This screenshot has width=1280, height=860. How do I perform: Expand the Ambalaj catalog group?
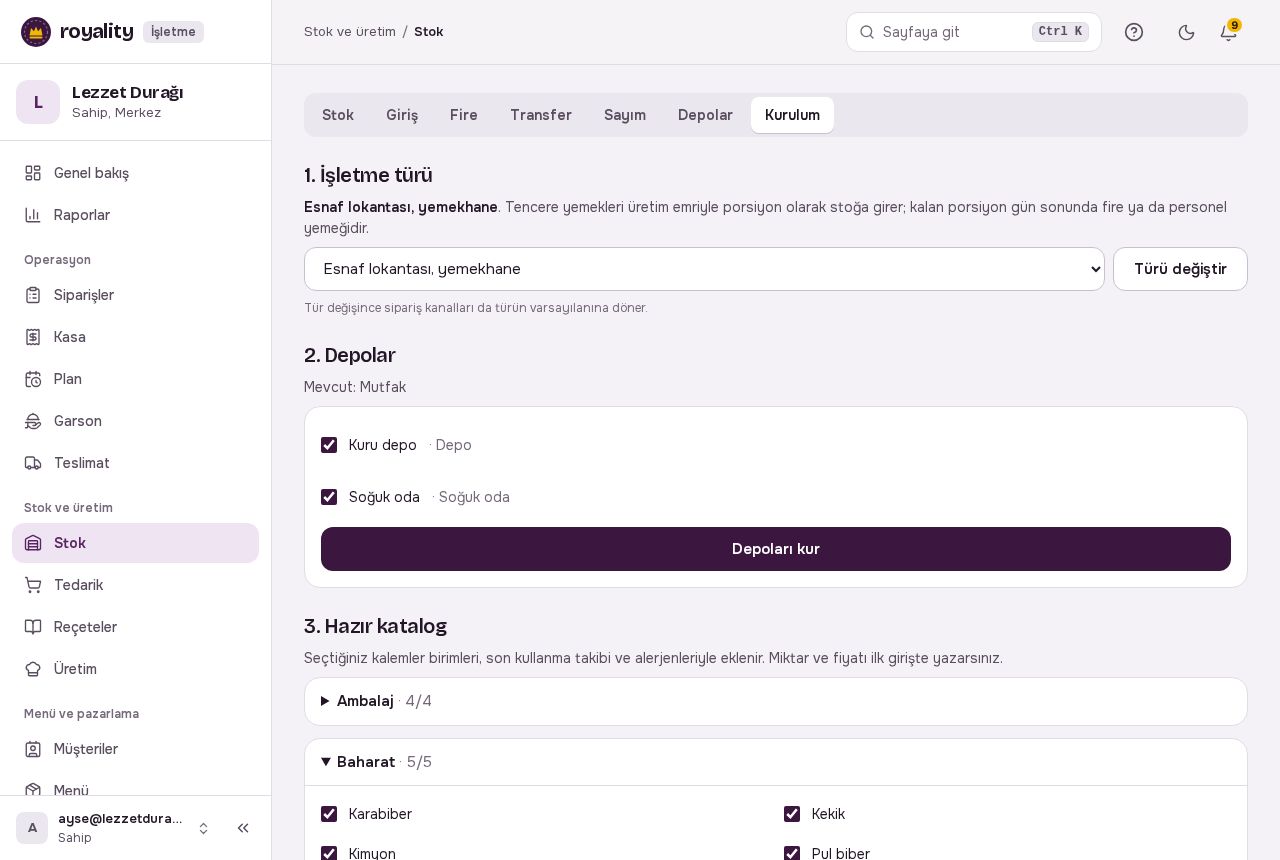[x=776, y=701]
